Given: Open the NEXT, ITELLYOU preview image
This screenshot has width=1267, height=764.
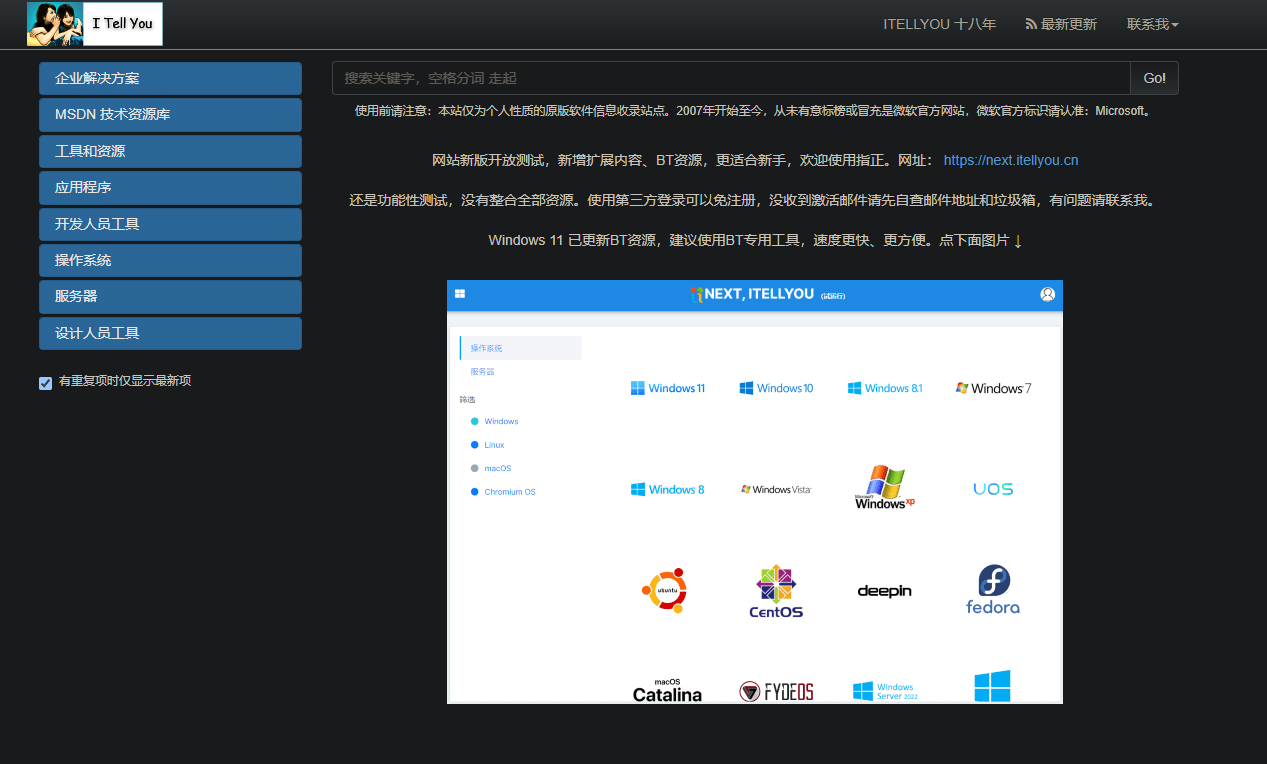Looking at the screenshot, I should 755,492.
